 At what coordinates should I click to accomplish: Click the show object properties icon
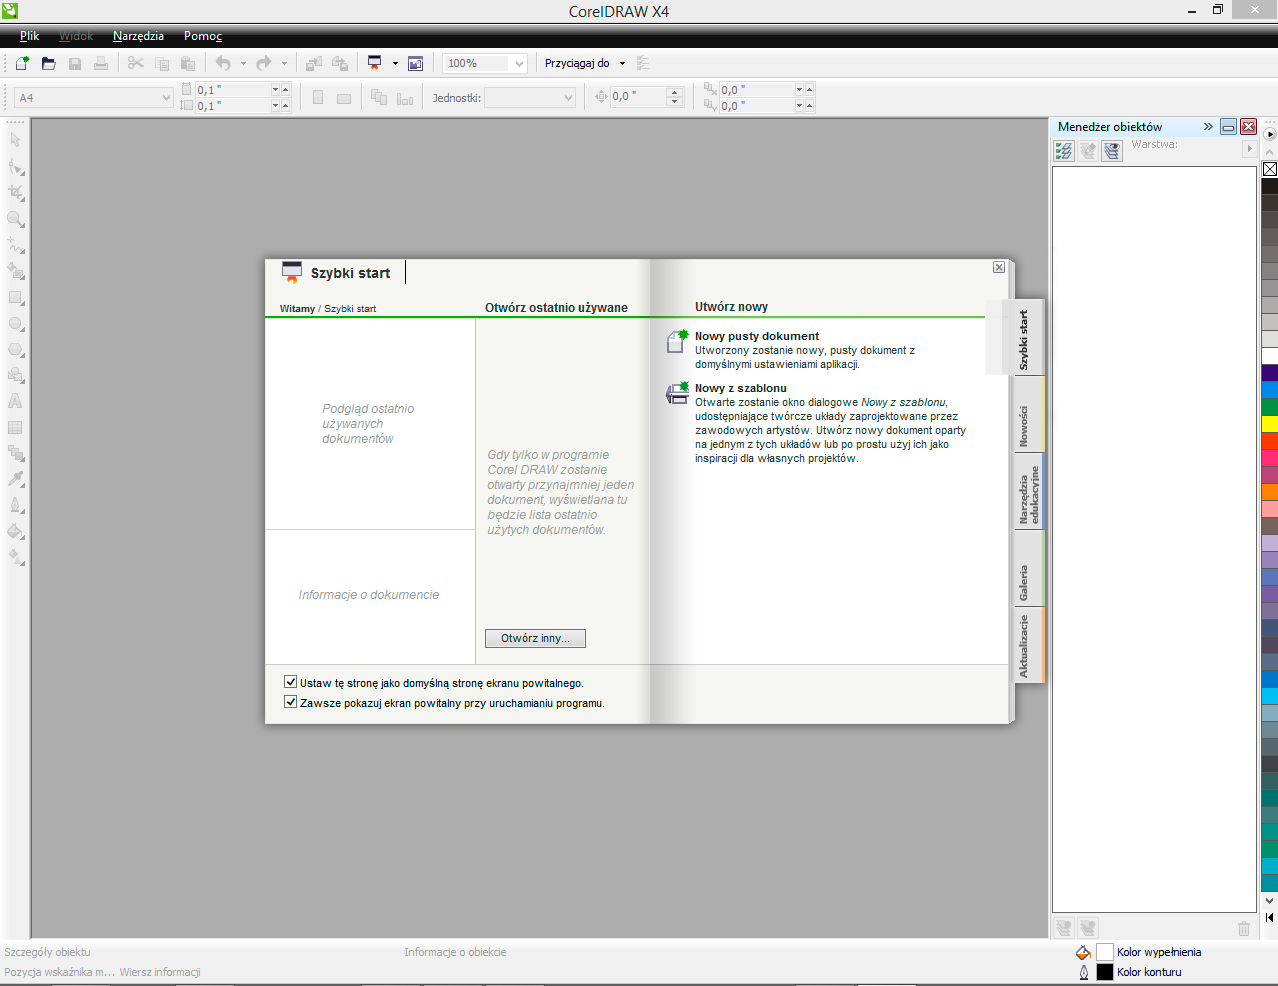[1064, 151]
